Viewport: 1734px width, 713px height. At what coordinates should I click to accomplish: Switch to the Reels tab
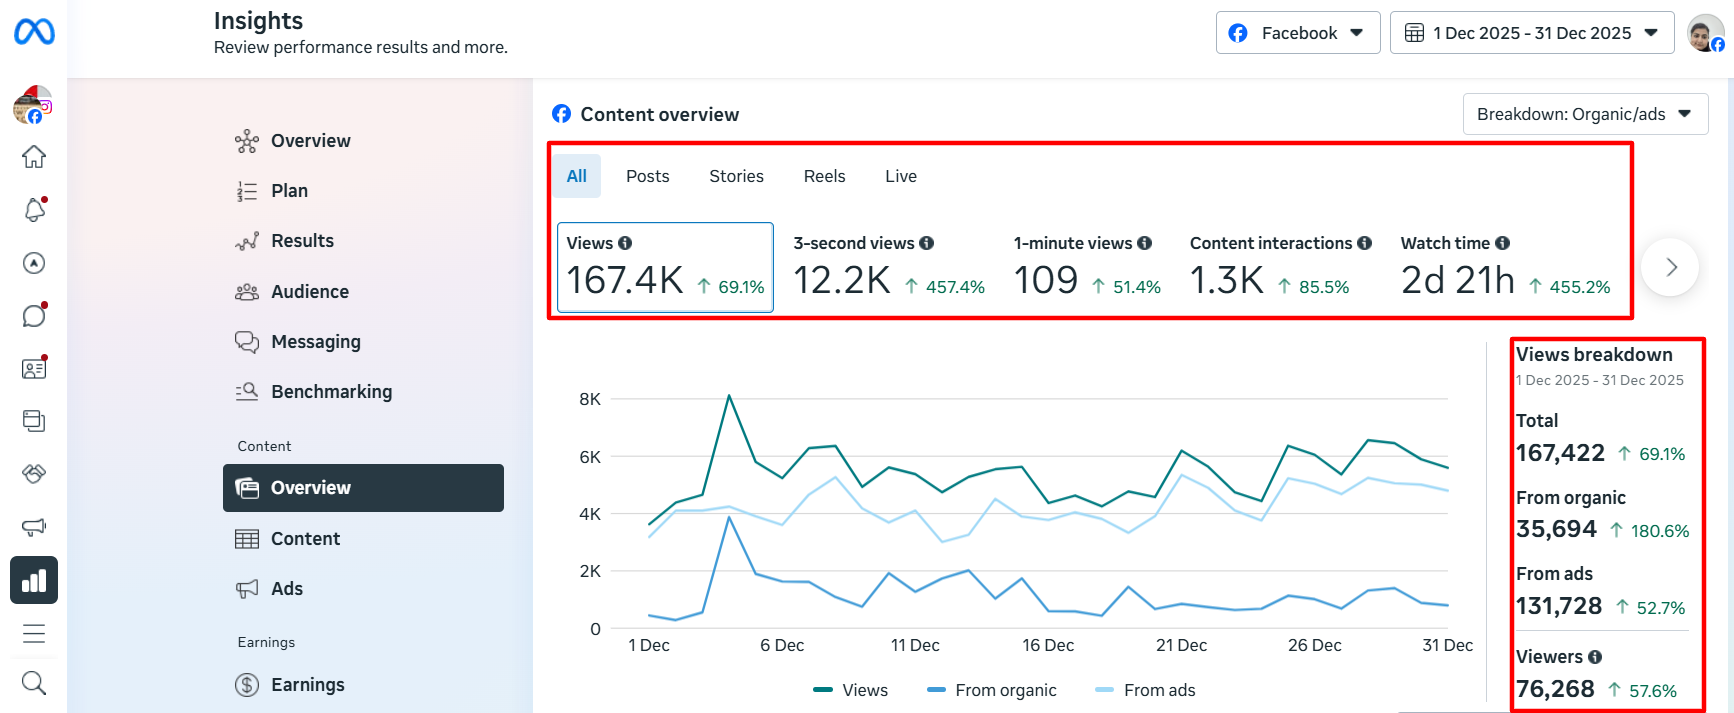click(x=824, y=176)
